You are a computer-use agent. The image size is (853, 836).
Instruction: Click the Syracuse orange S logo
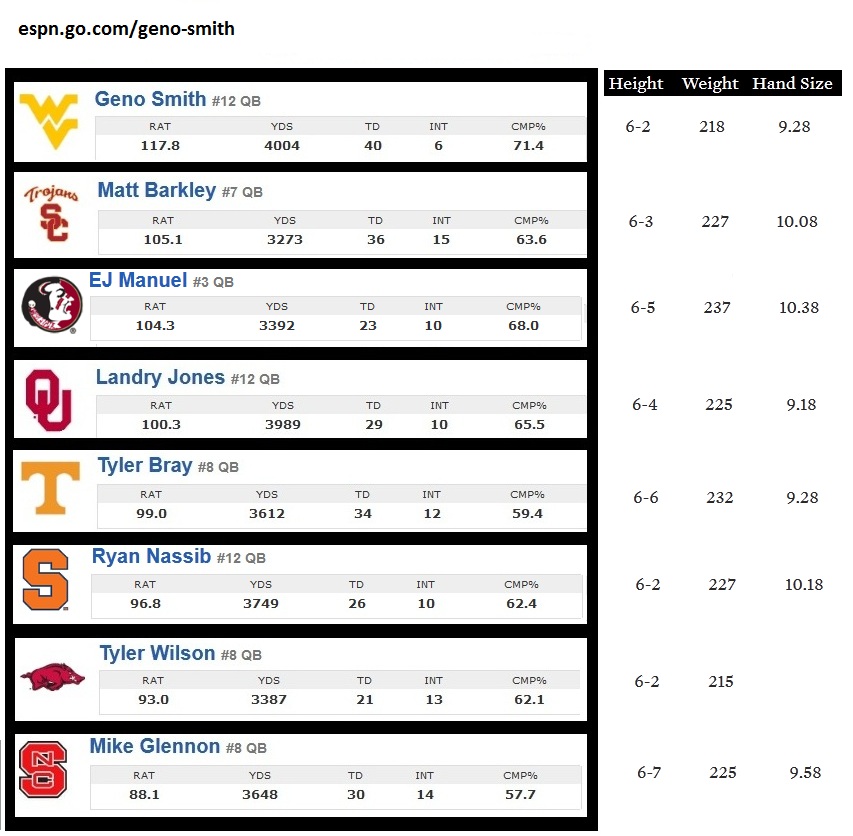tap(46, 579)
